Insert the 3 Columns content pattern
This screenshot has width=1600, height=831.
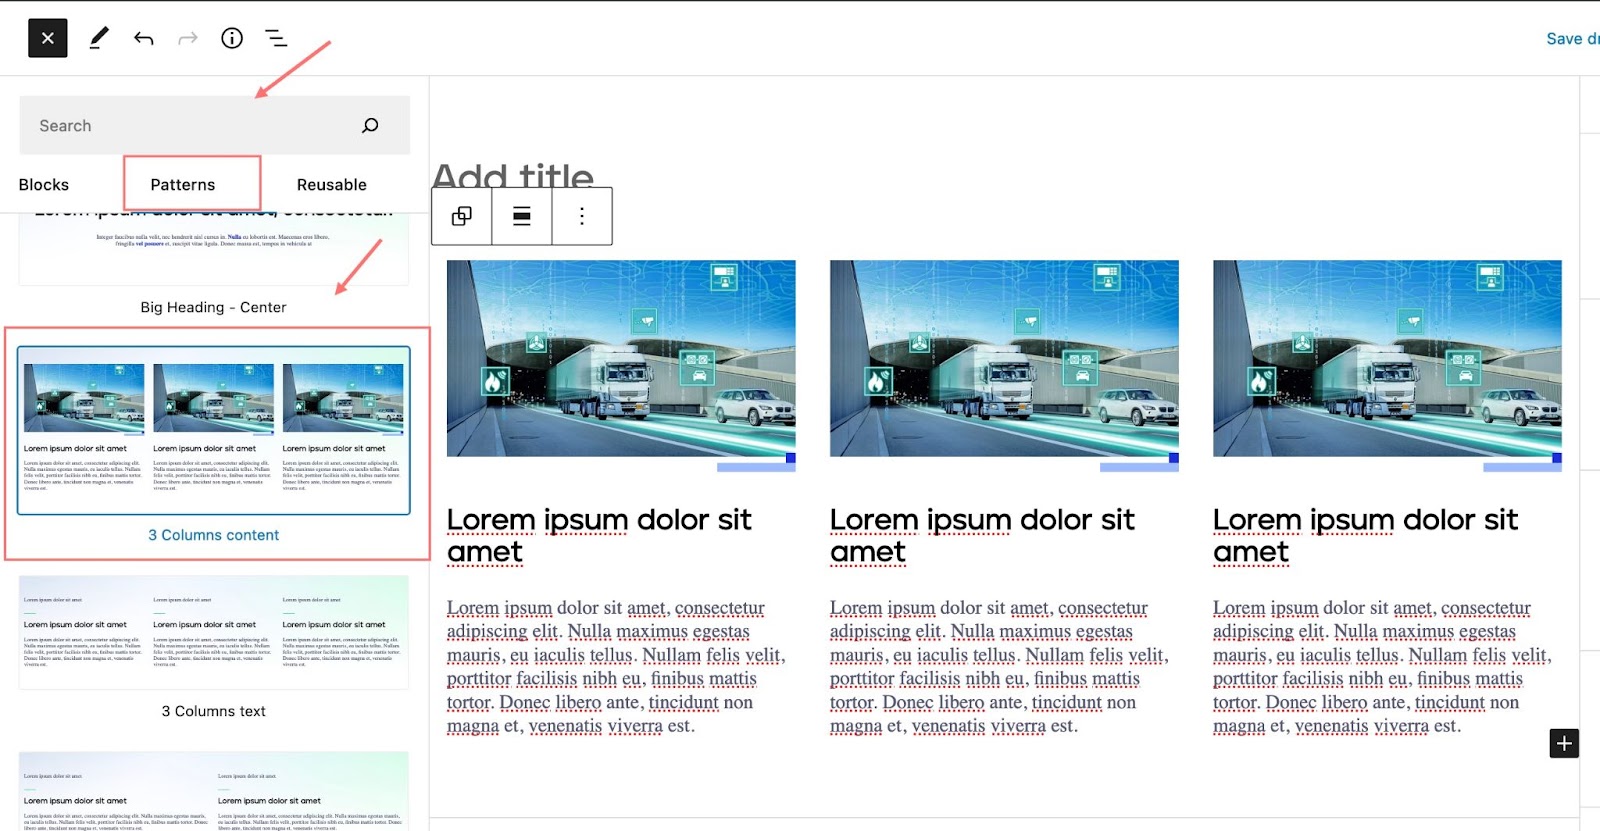click(213, 431)
